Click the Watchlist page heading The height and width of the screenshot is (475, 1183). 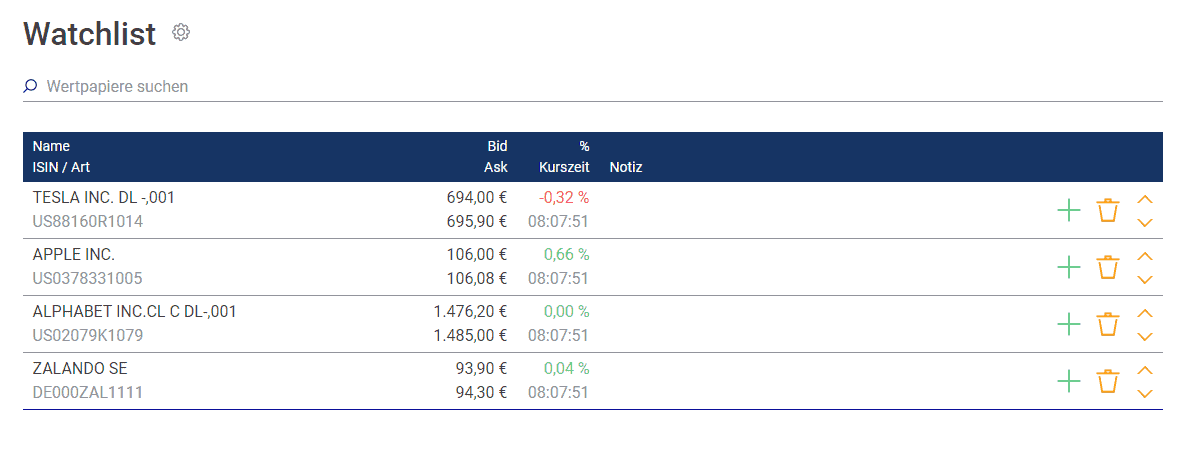(90, 34)
